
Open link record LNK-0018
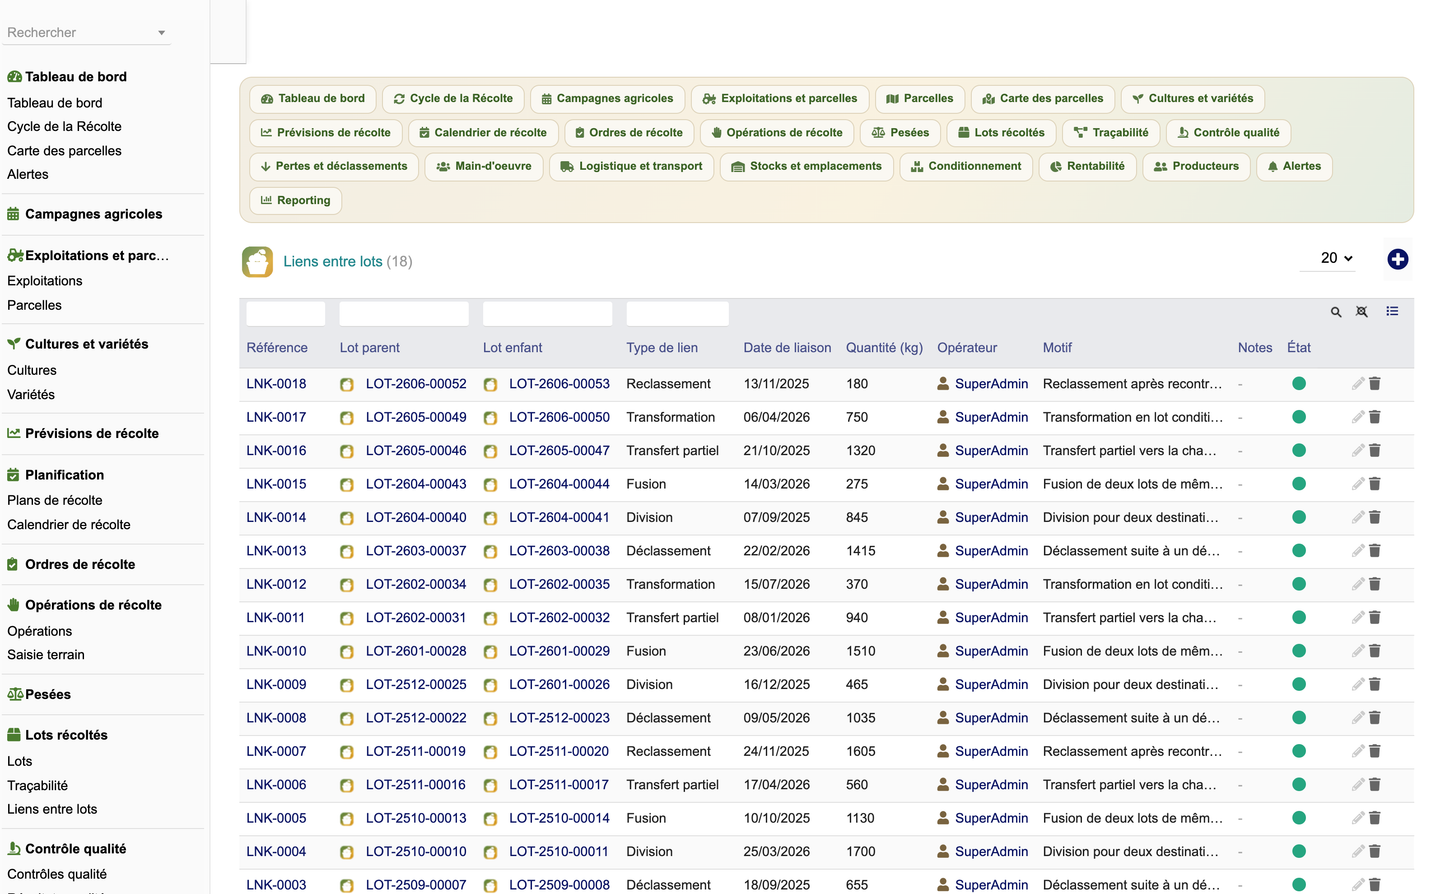276,384
